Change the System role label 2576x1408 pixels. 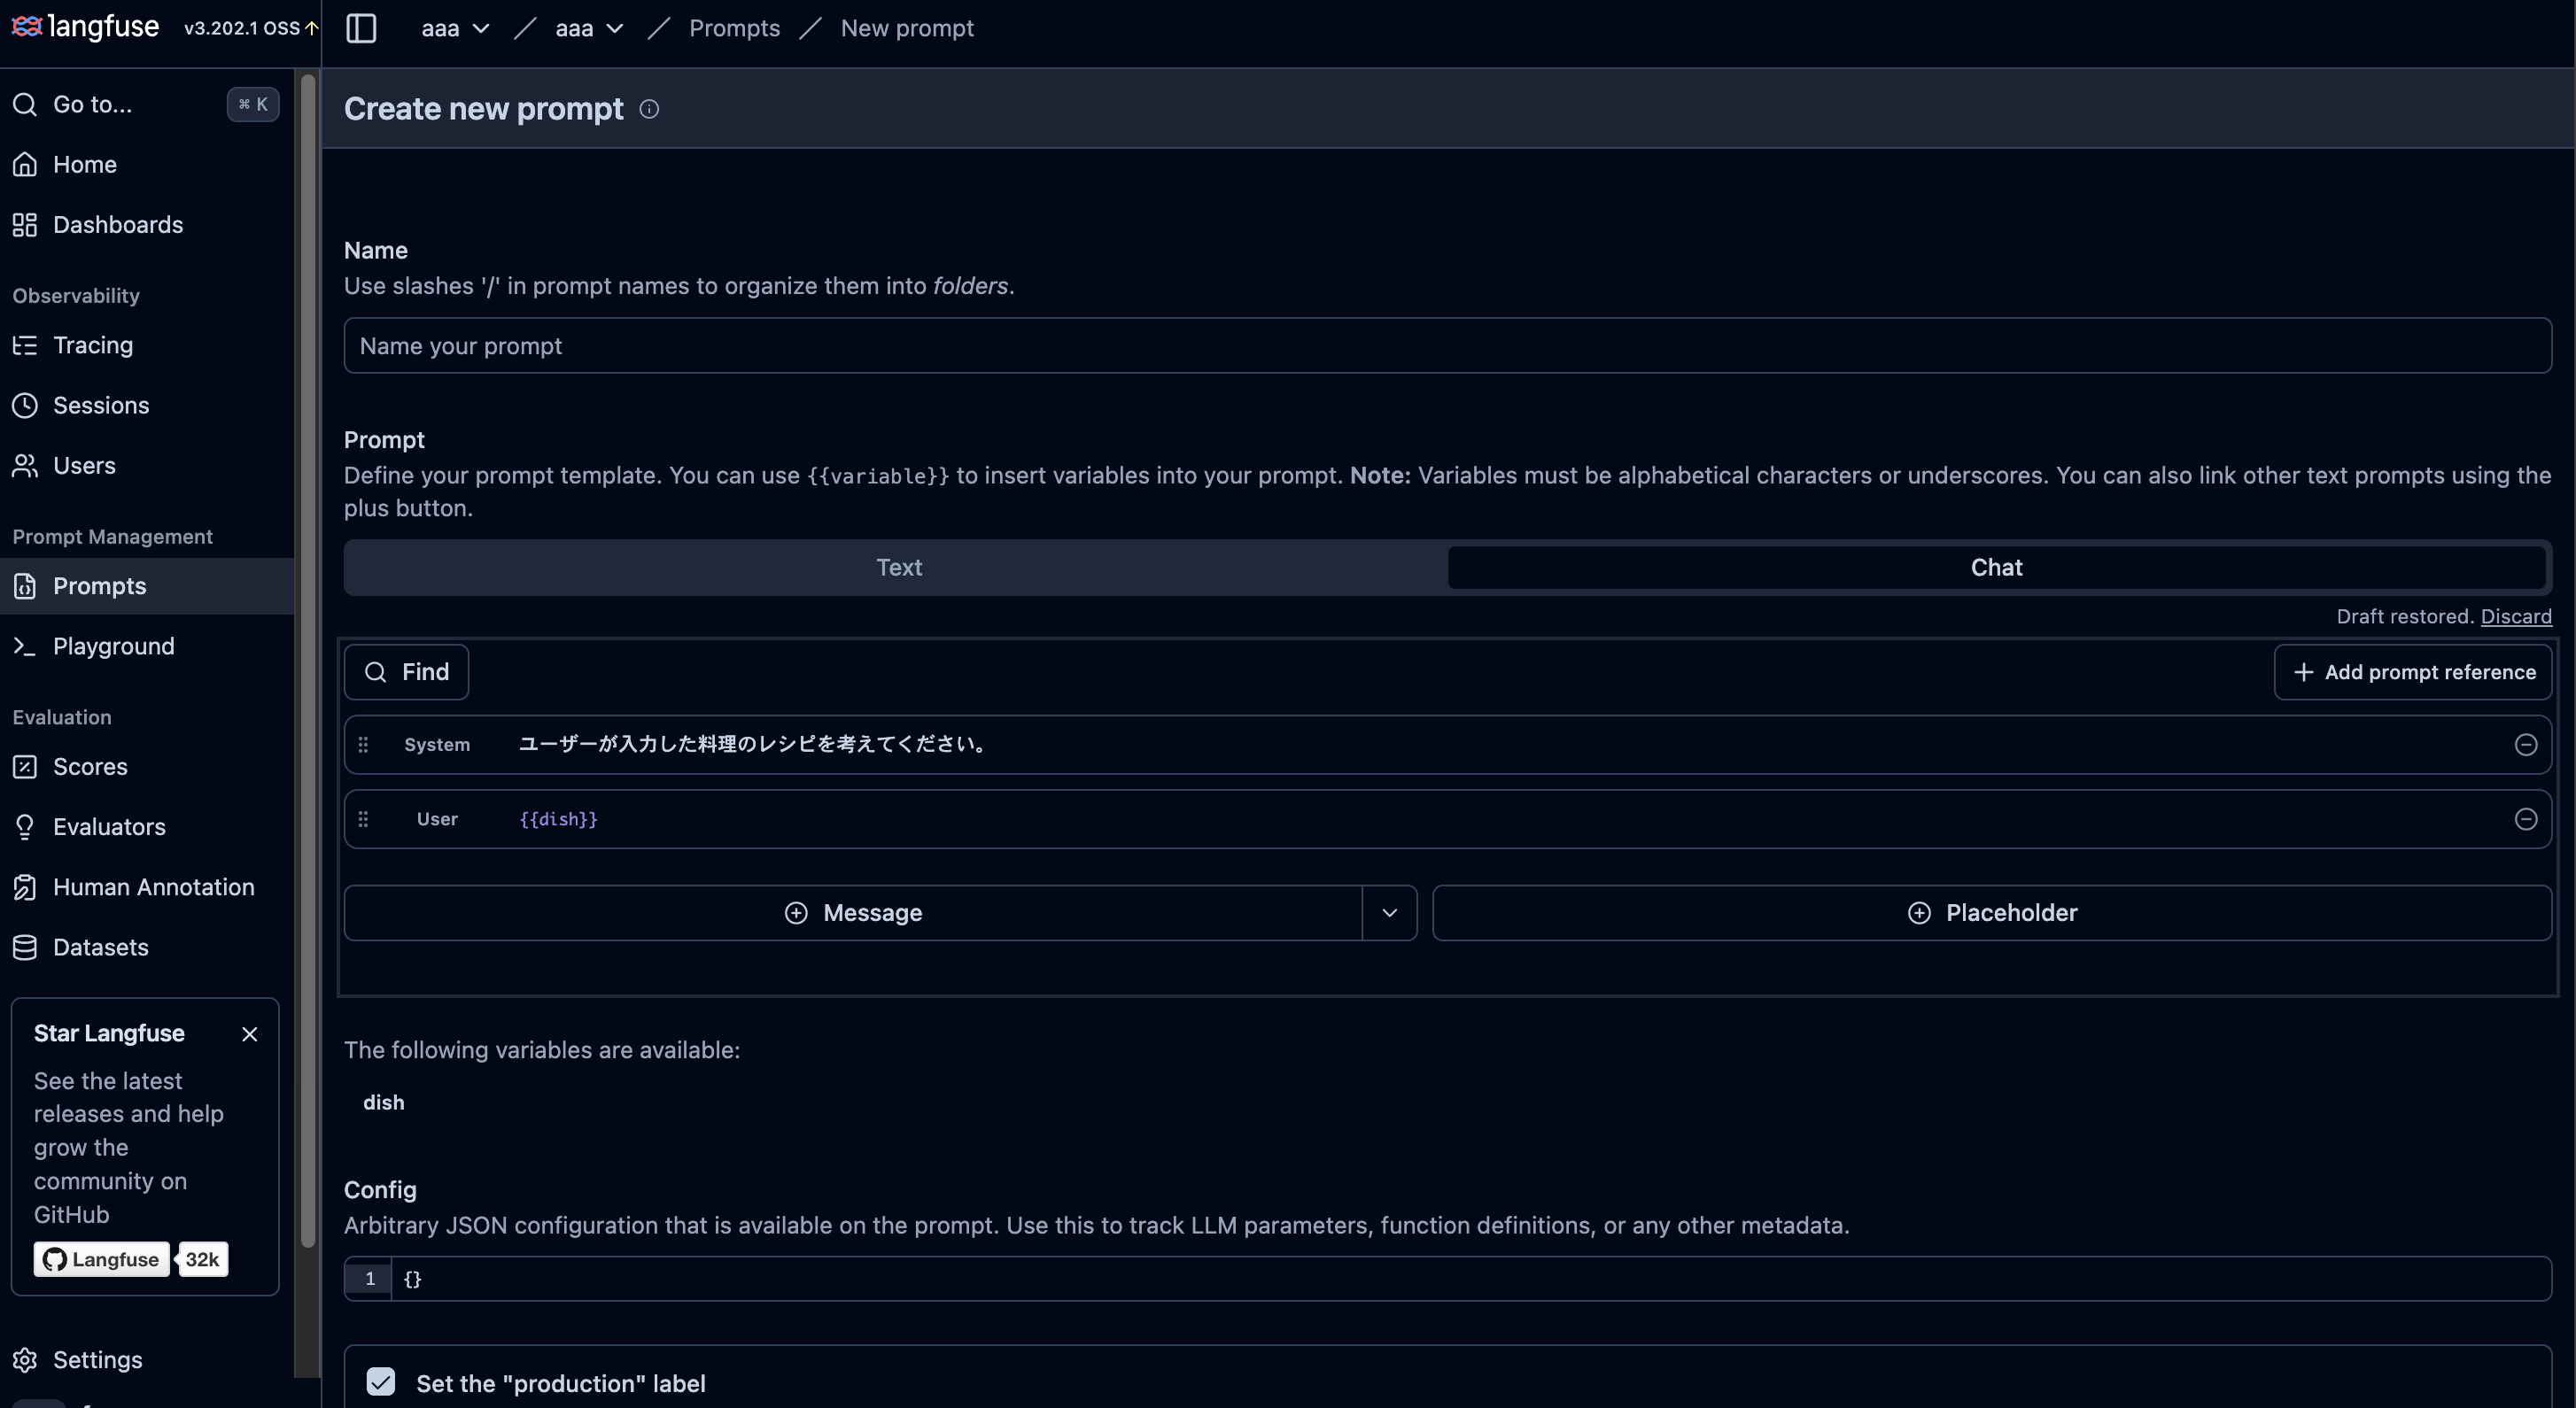[x=437, y=745]
